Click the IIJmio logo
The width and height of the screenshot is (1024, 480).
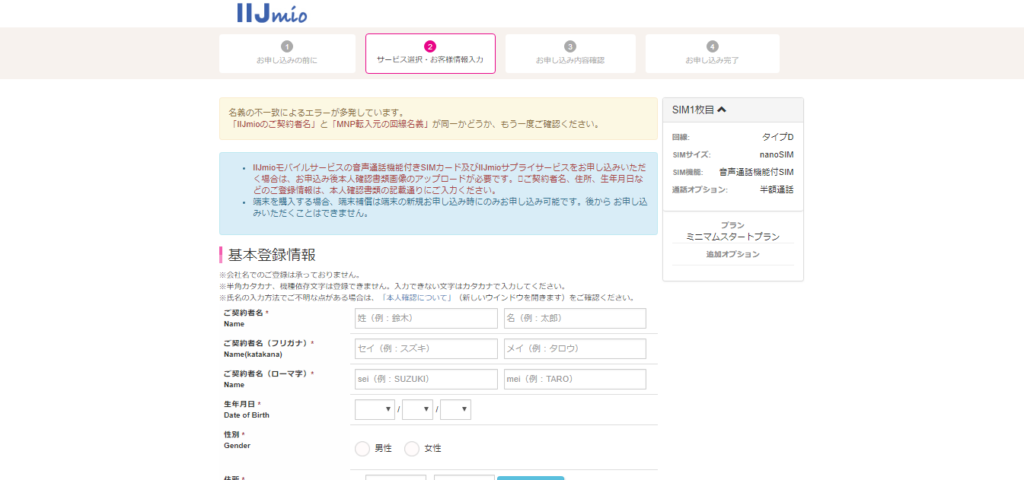pyautogui.click(x=272, y=12)
